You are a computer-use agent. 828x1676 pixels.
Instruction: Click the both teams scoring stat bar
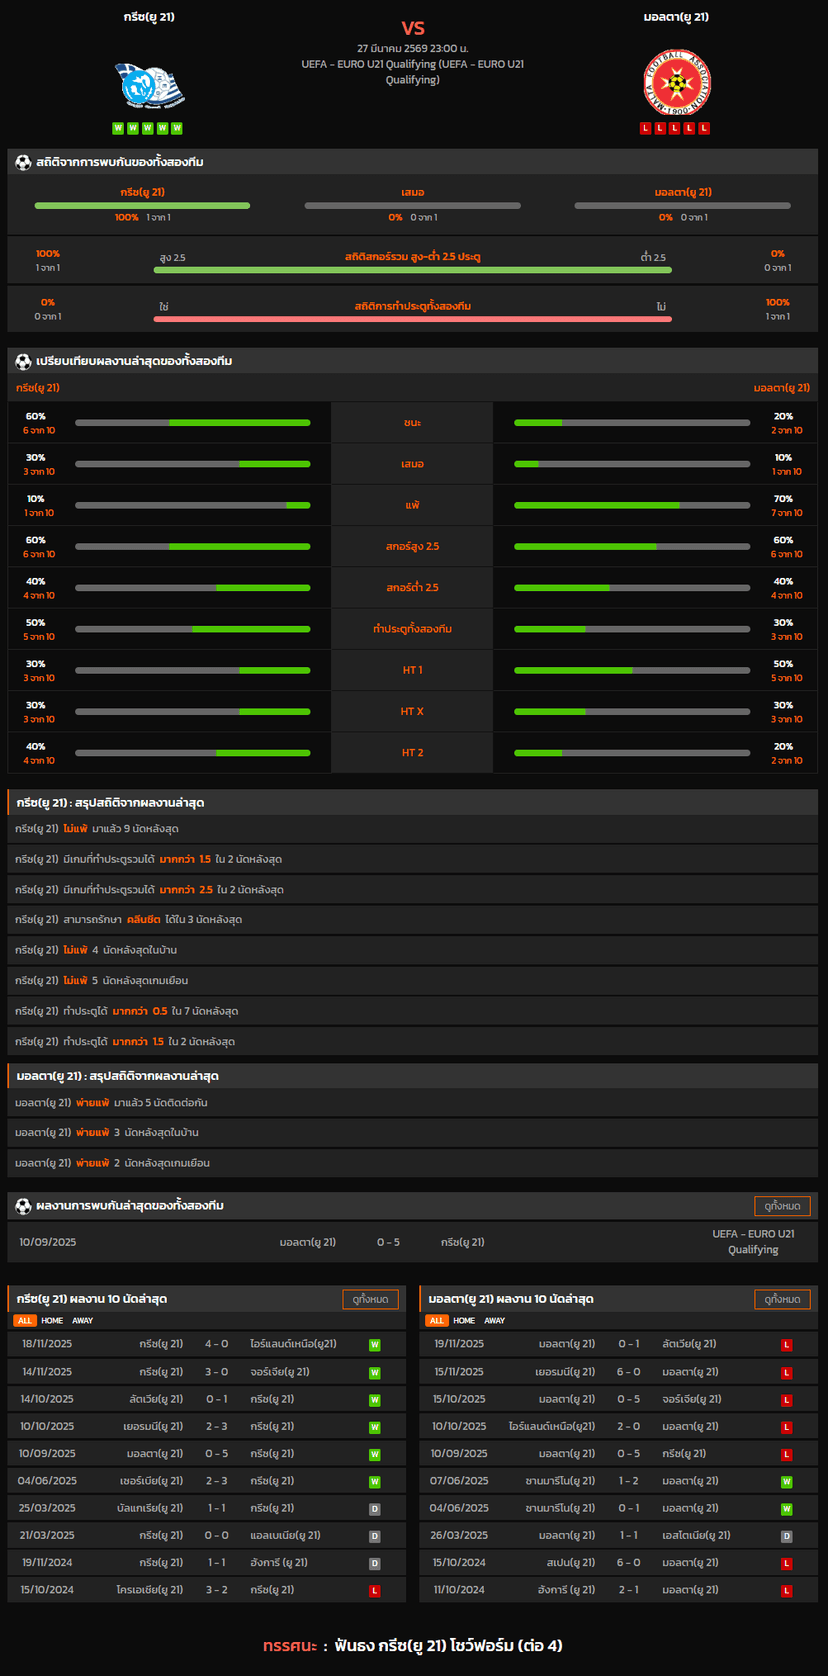pyautogui.click(x=412, y=319)
